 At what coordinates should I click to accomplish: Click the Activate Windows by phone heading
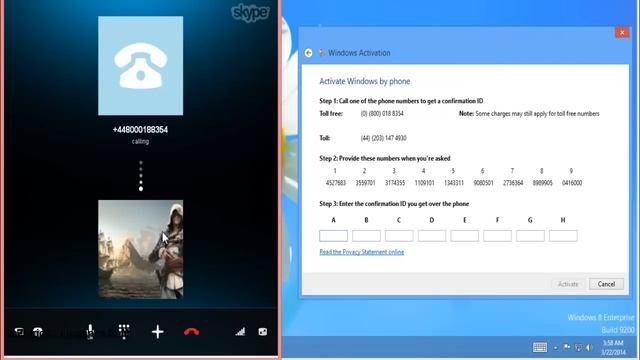364,81
